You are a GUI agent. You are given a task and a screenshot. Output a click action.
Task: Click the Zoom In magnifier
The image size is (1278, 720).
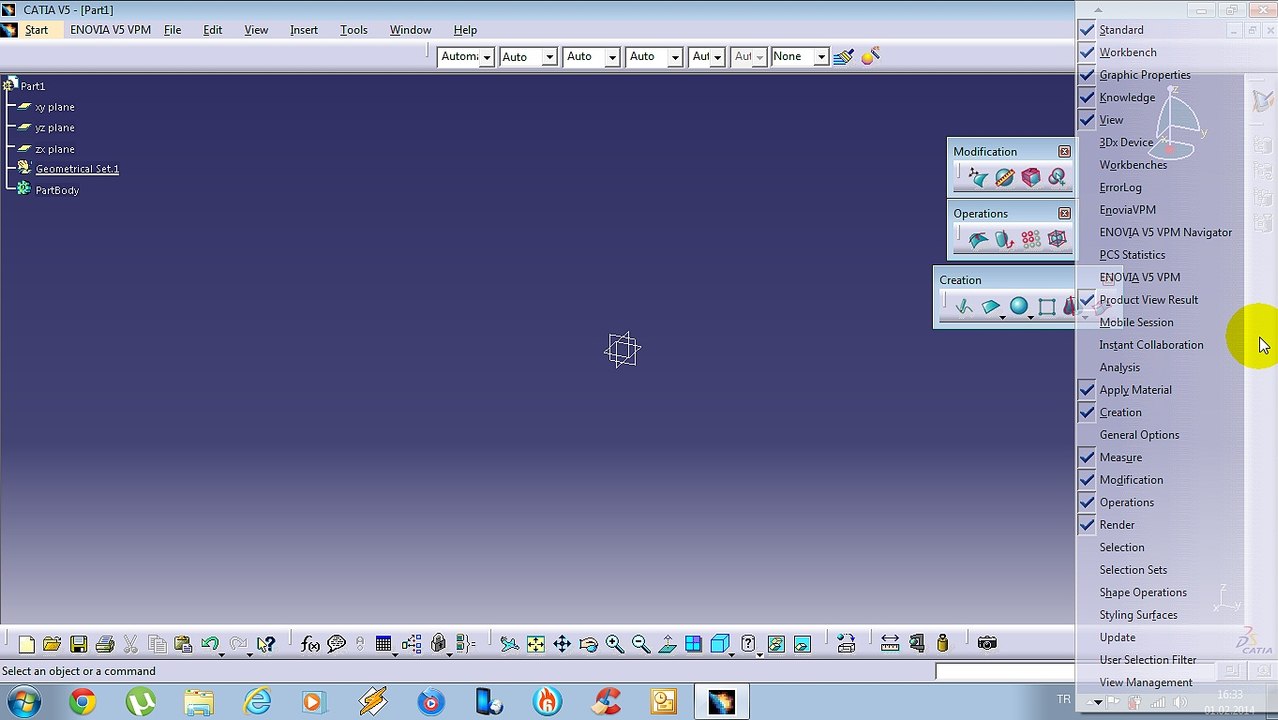(x=614, y=644)
